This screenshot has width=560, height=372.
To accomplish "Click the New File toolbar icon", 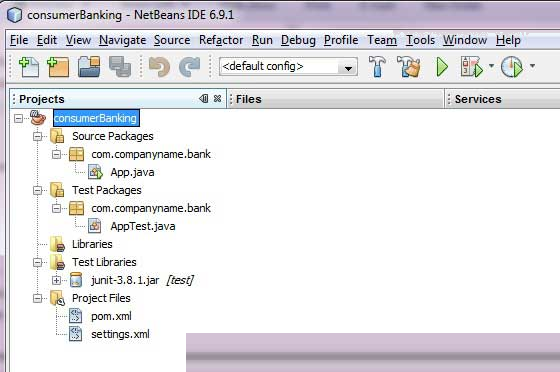I will coord(29,67).
